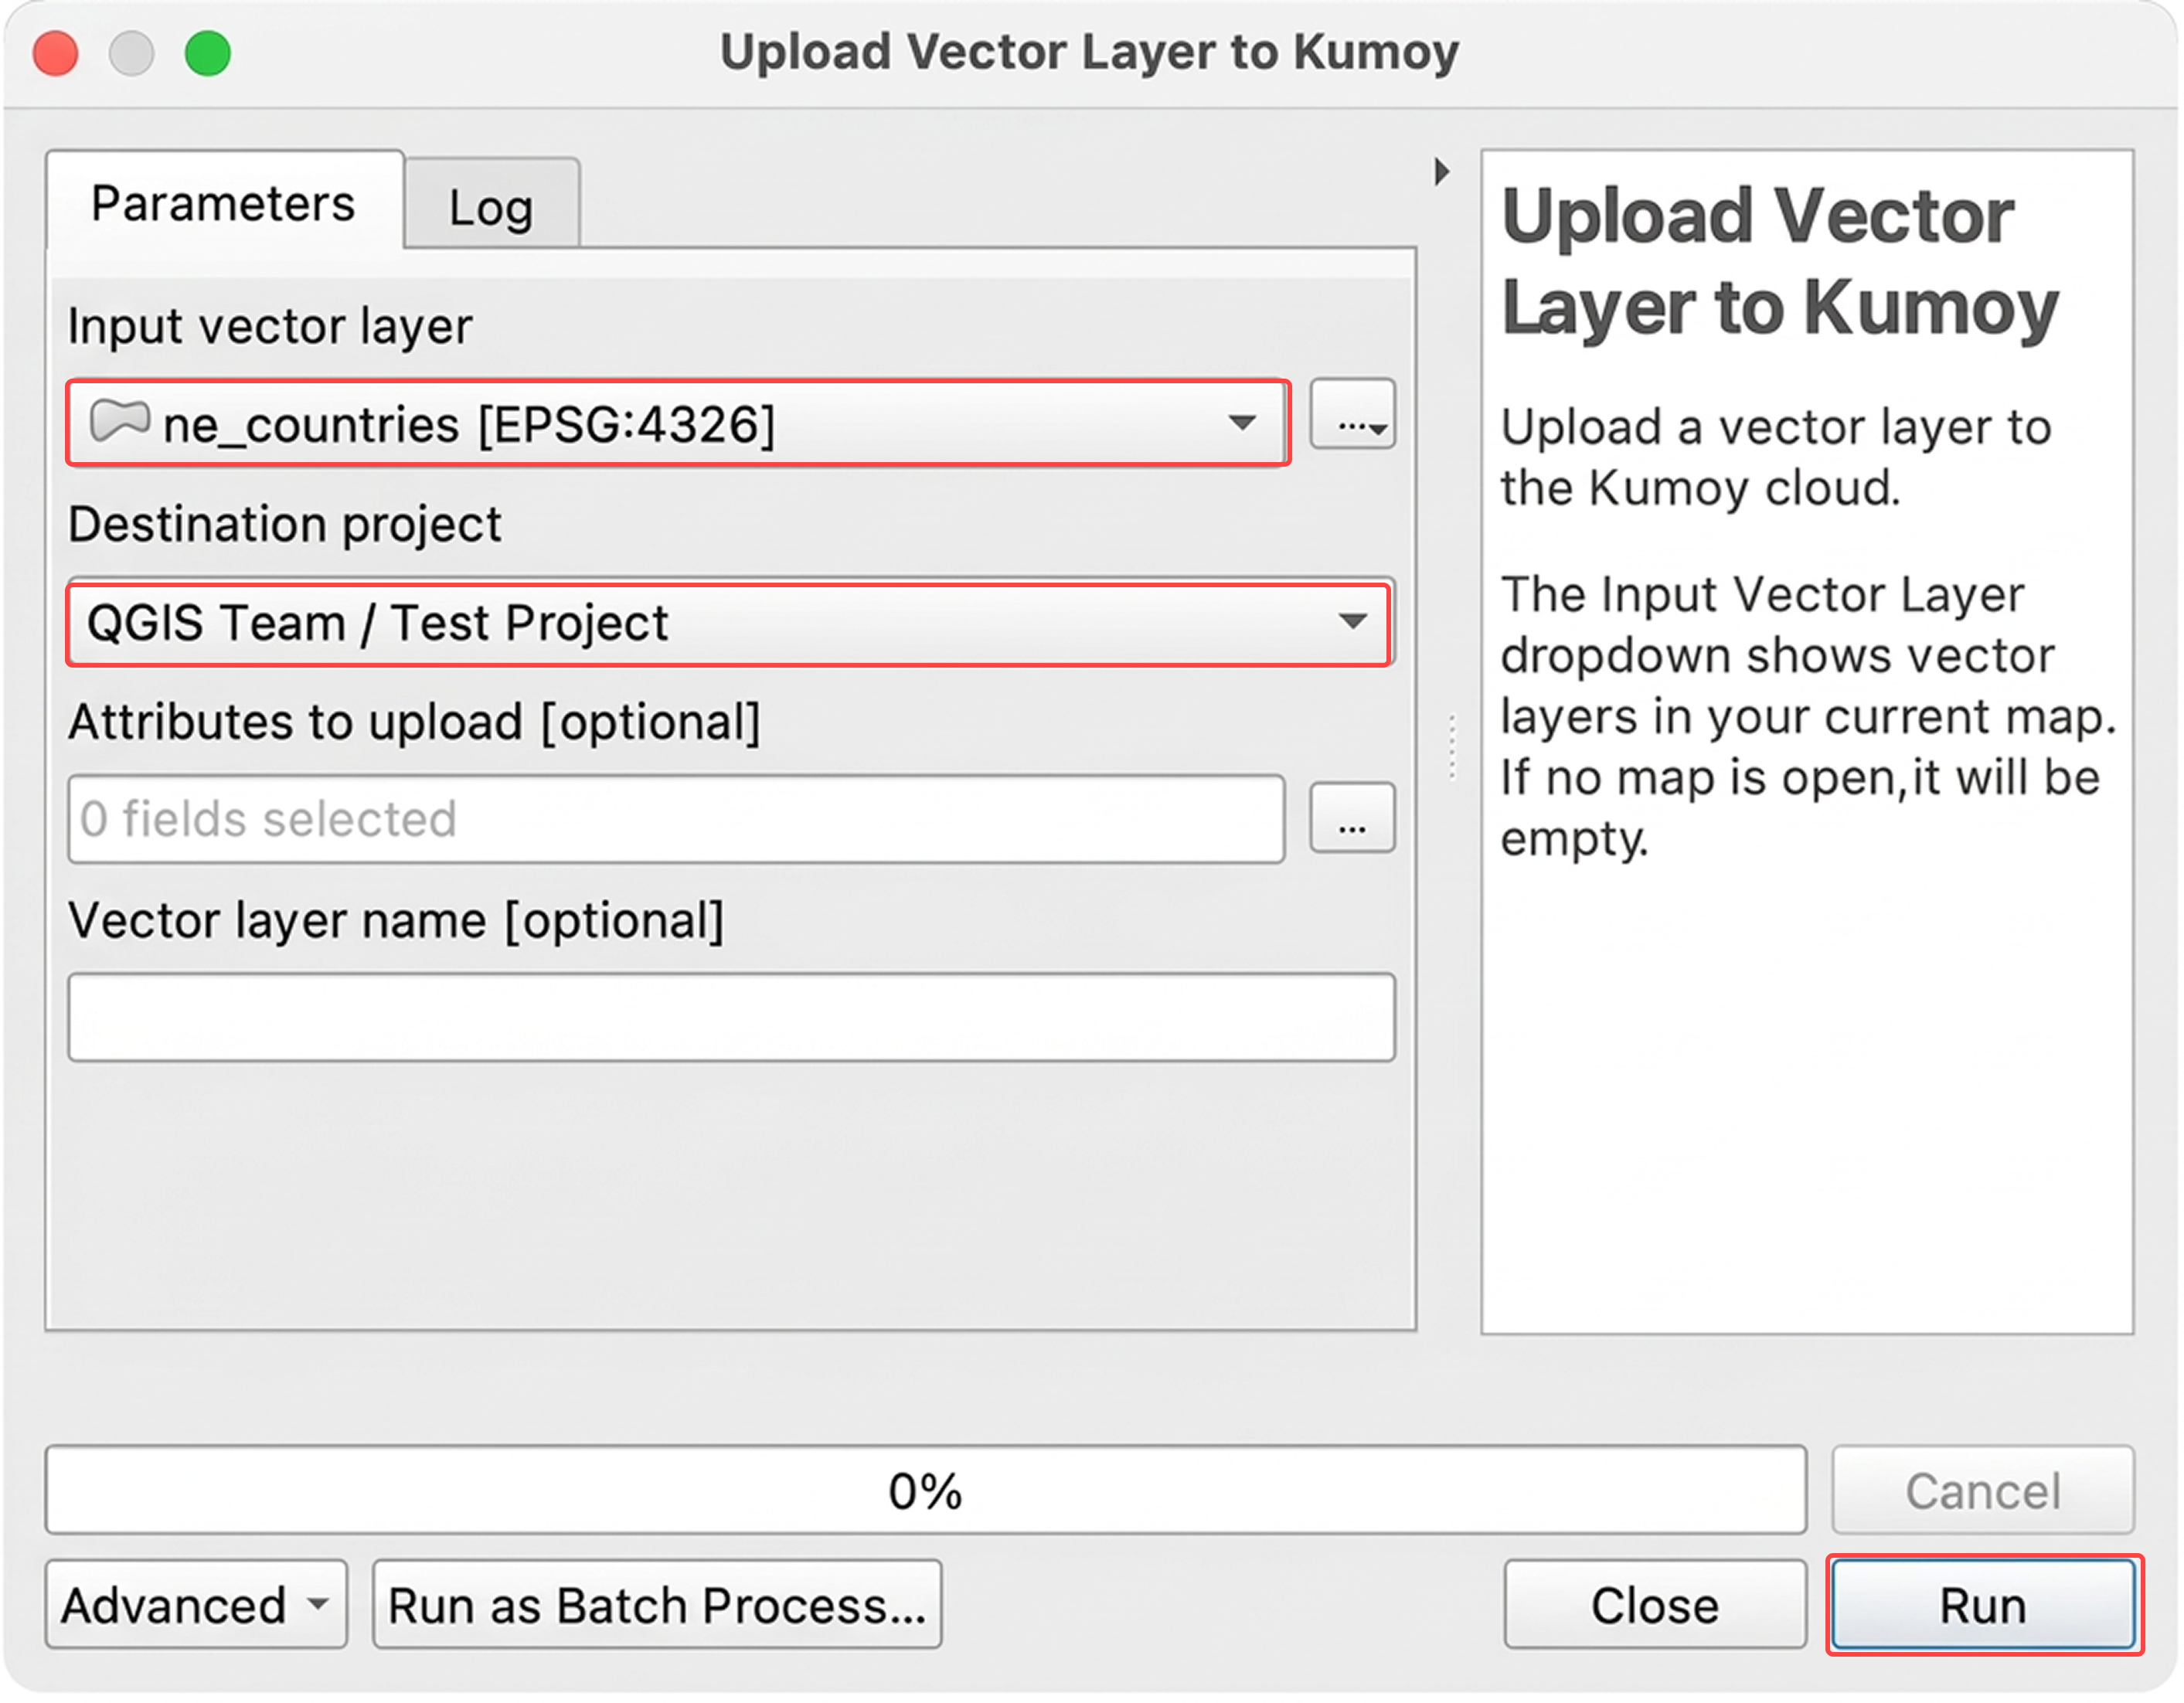Click the fields selected attributes box
Viewport: 2184px width, 1703px height.
[676, 818]
